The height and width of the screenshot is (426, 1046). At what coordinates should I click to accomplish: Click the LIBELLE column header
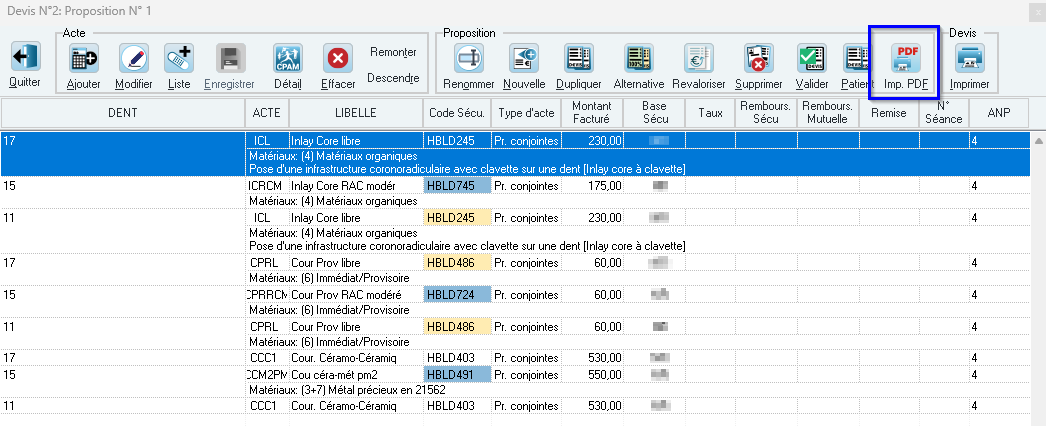[x=356, y=113]
